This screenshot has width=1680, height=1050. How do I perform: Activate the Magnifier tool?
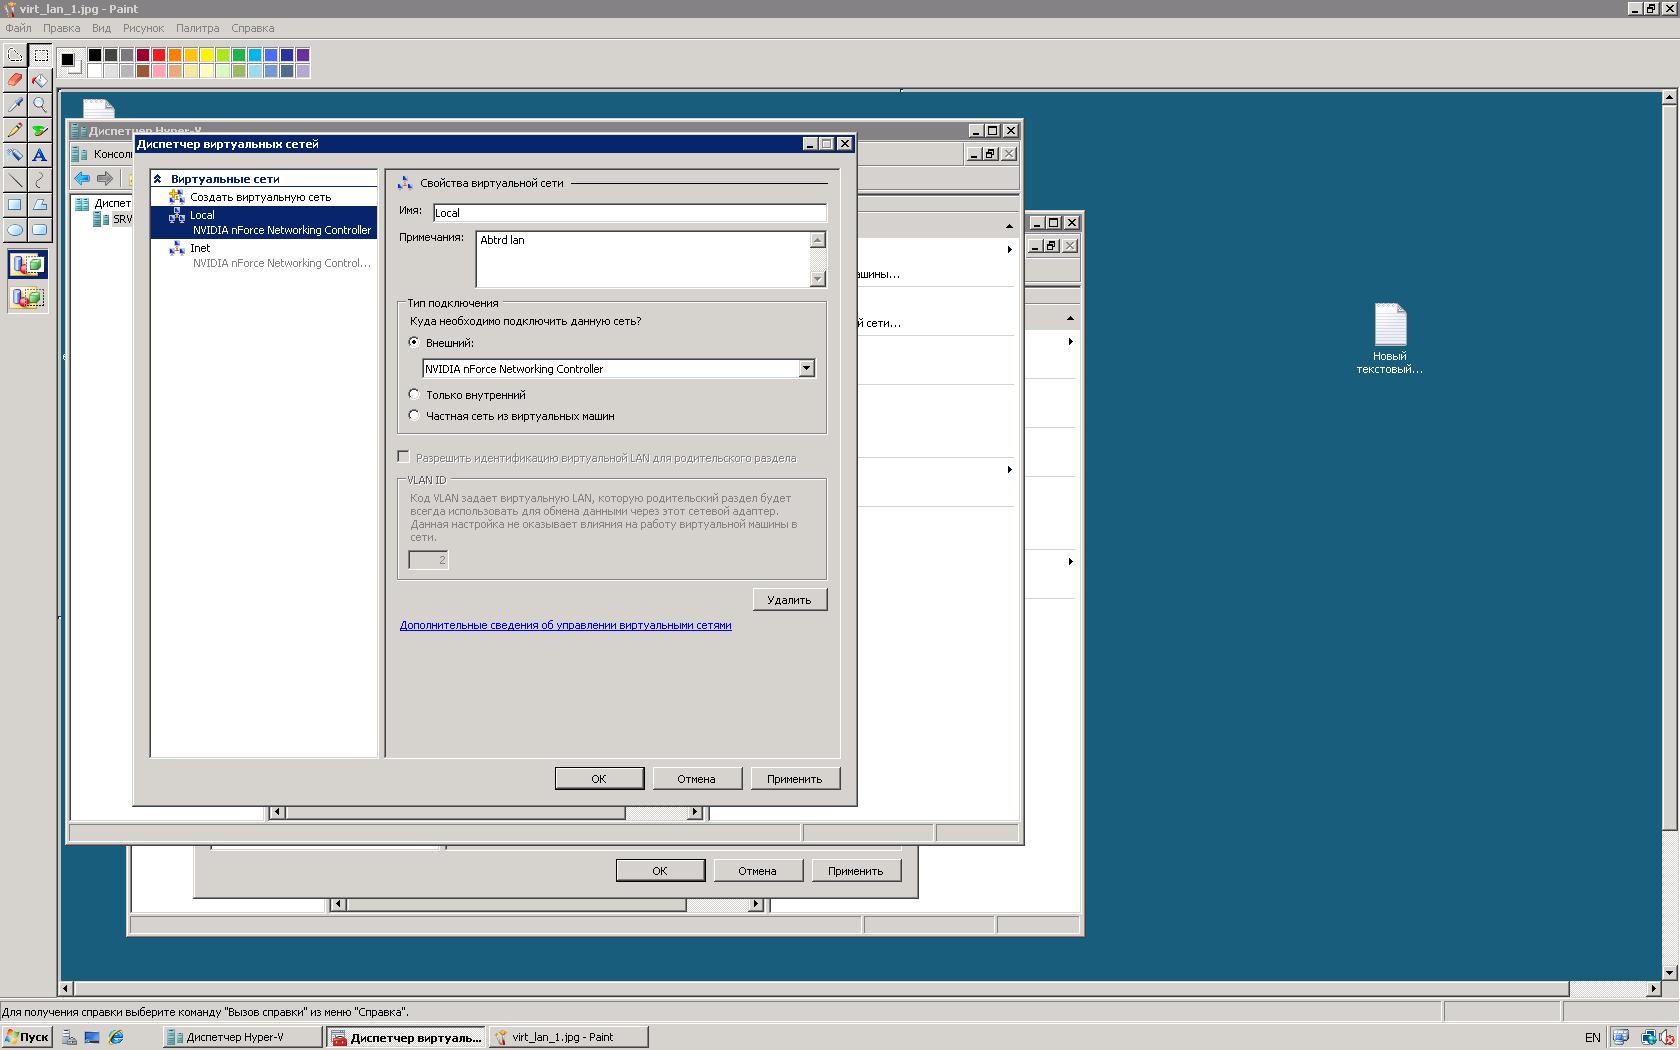coord(40,105)
